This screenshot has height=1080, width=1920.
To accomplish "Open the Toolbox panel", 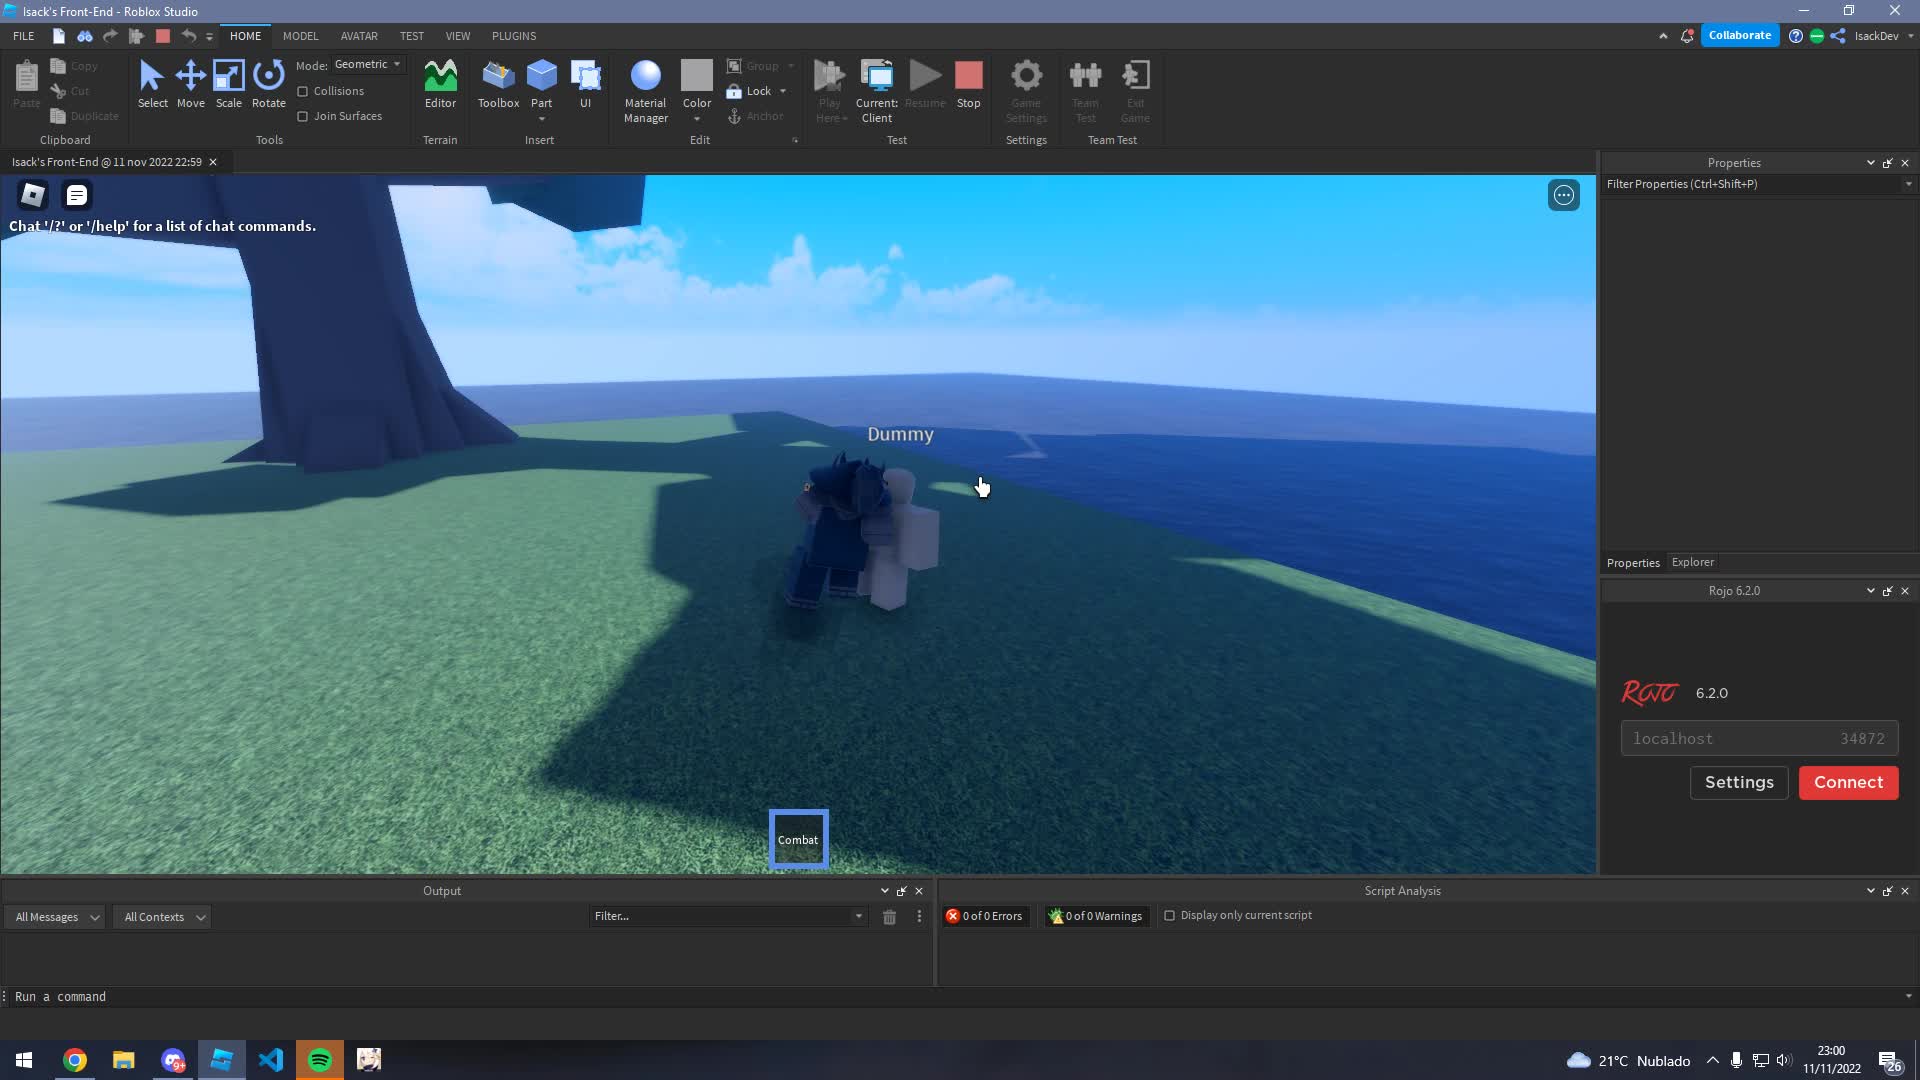I will (x=498, y=84).
